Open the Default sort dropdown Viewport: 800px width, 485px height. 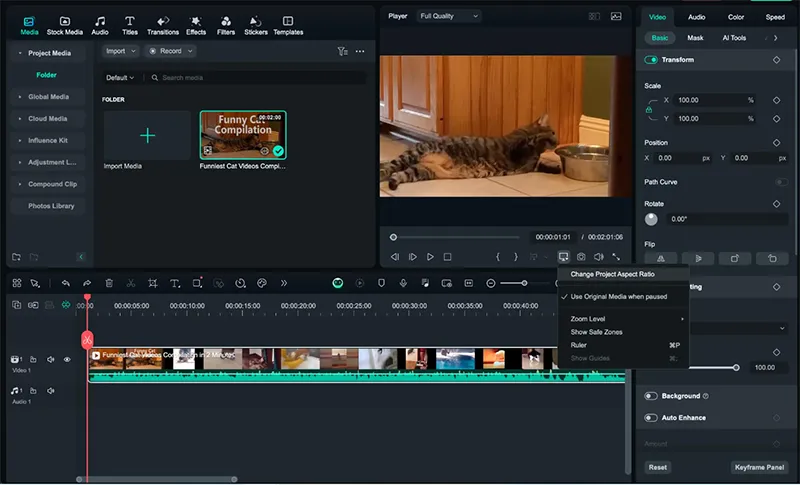(120, 78)
